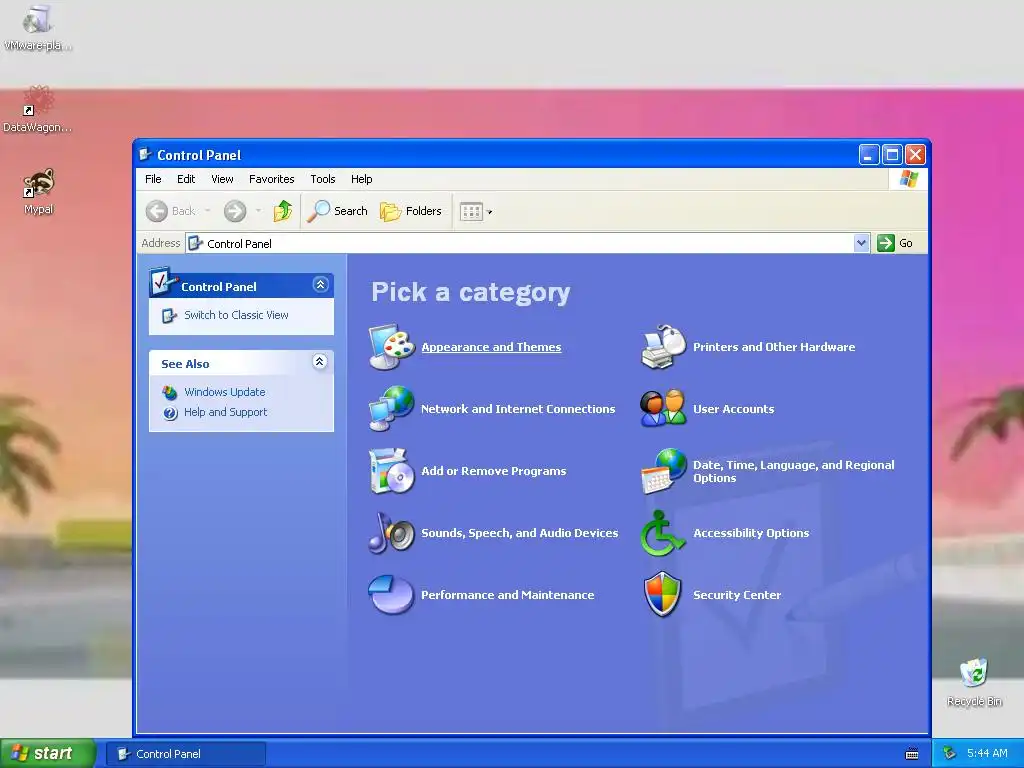
Task: Click the Switch to Classic View link
Action: pos(236,315)
